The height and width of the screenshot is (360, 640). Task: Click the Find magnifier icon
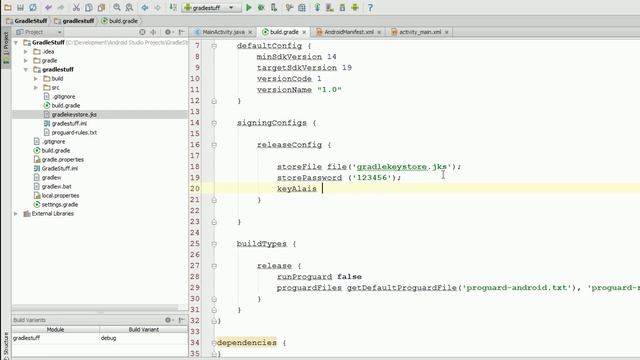(x=117, y=7)
